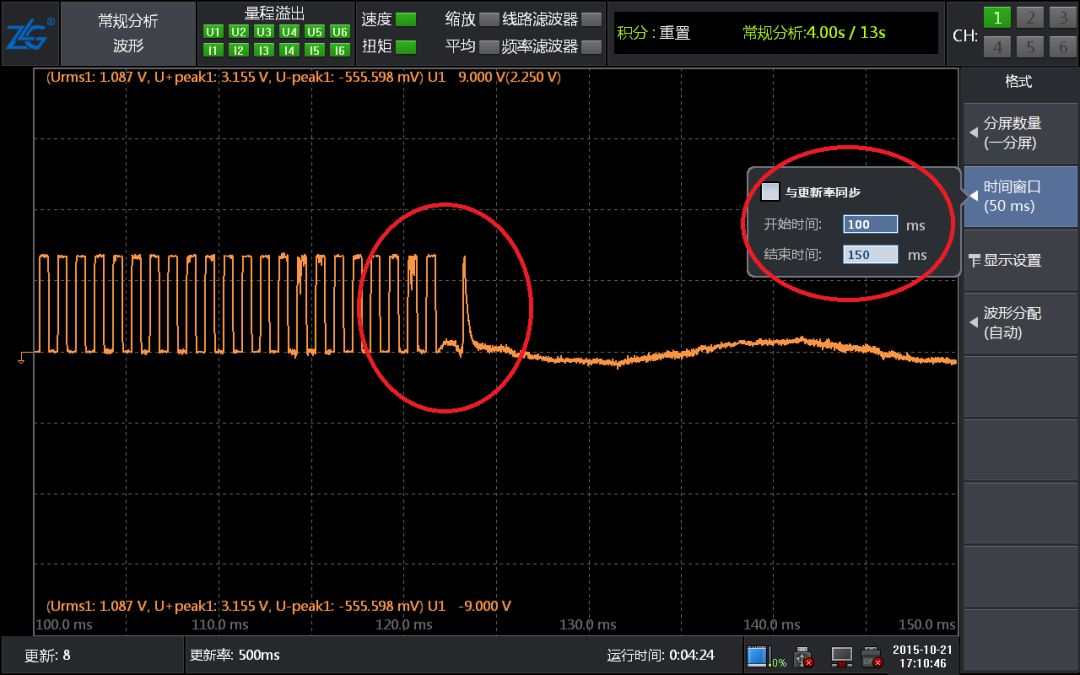
Task: Click the 开始时间 input field
Action: (x=870, y=225)
